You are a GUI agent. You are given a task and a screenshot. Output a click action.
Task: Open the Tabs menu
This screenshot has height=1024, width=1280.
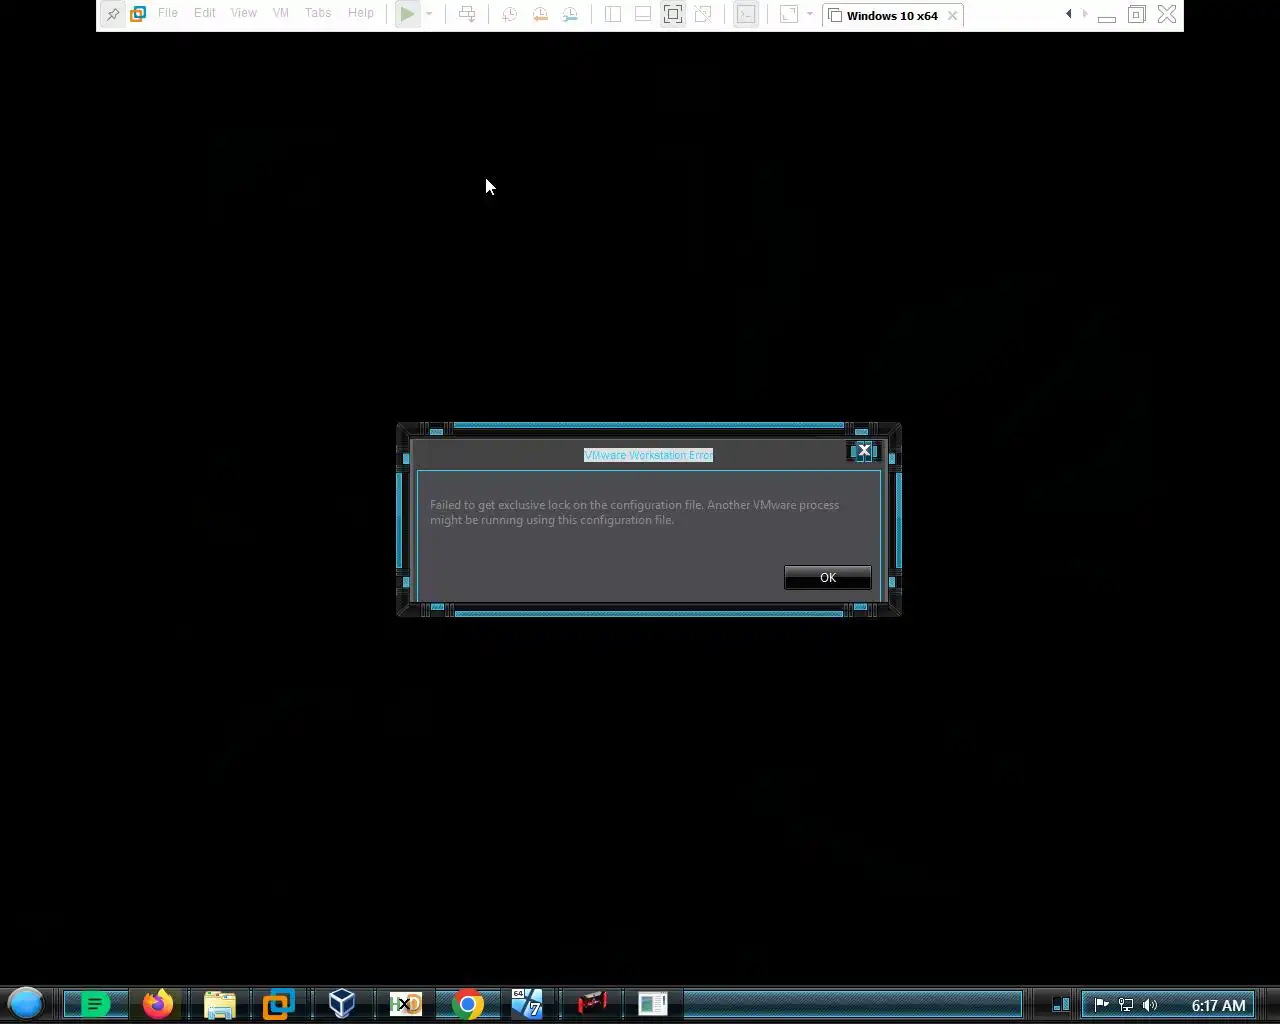(x=318, y=13)
